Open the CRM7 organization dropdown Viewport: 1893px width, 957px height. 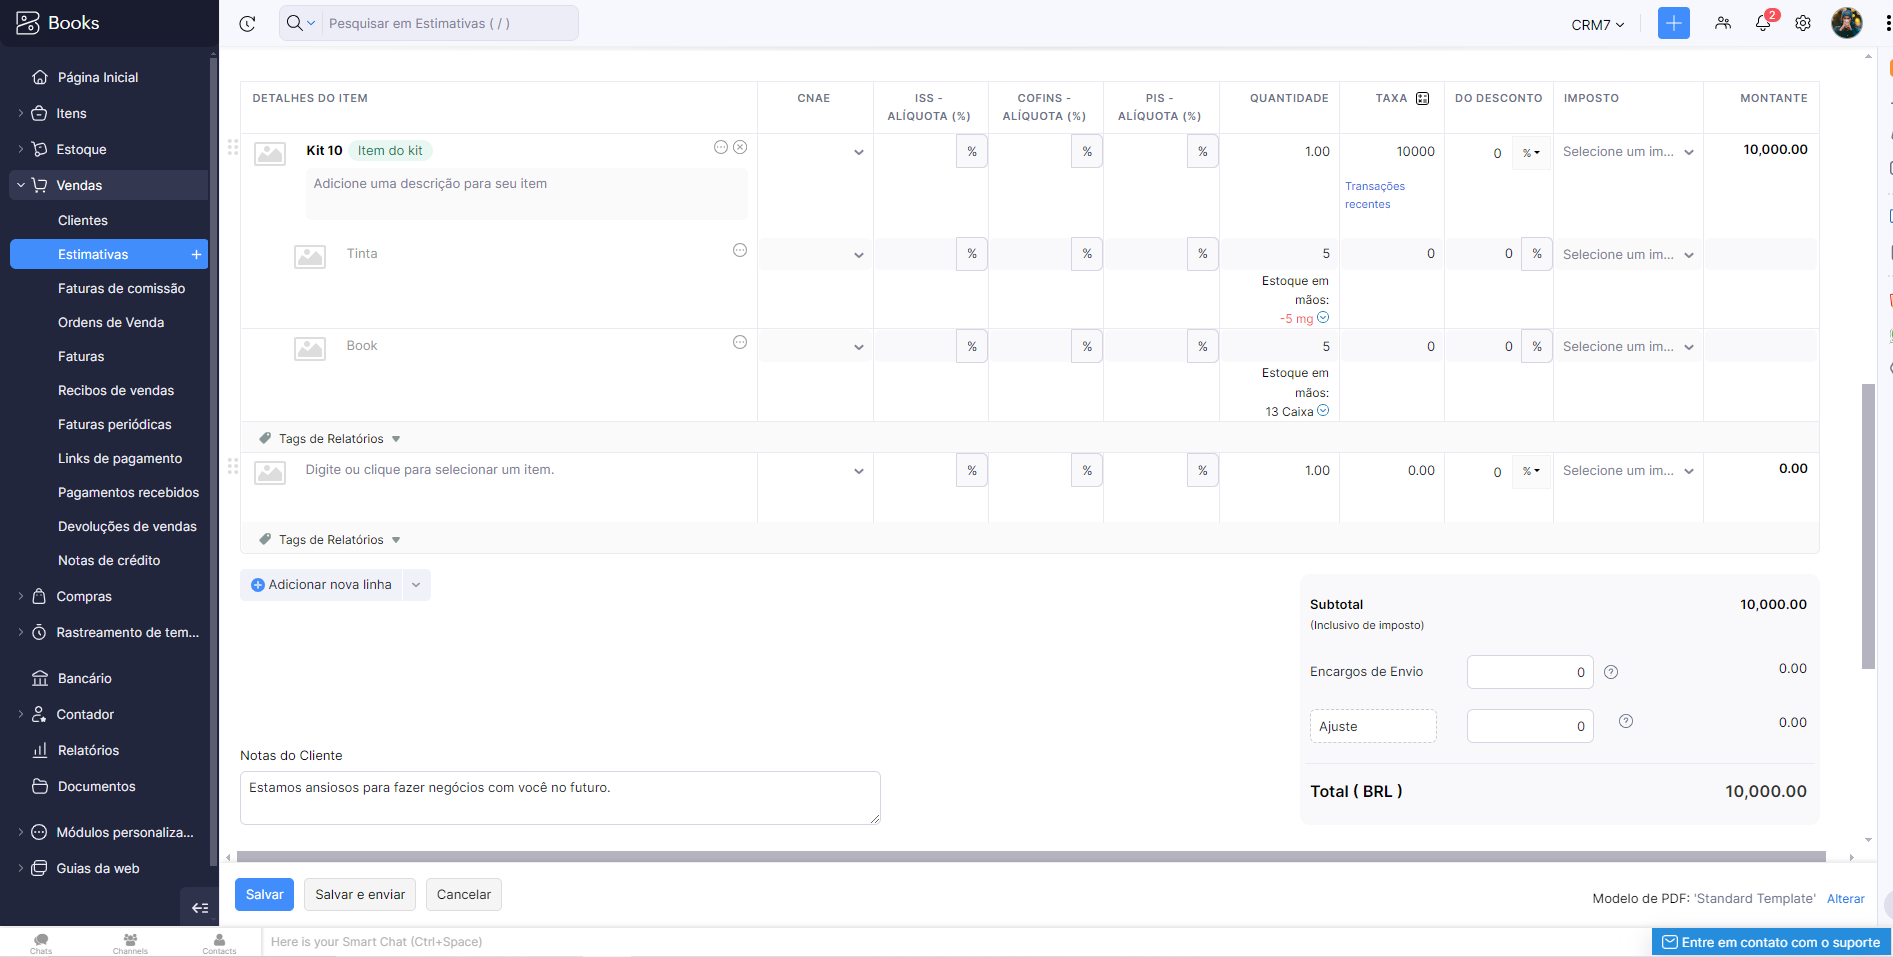[x=1597, y=25]
